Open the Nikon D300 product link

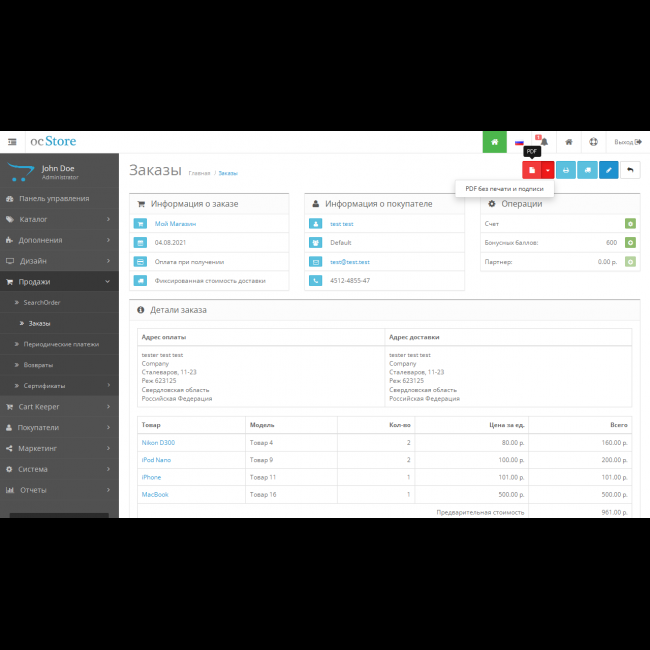(158, 442)
